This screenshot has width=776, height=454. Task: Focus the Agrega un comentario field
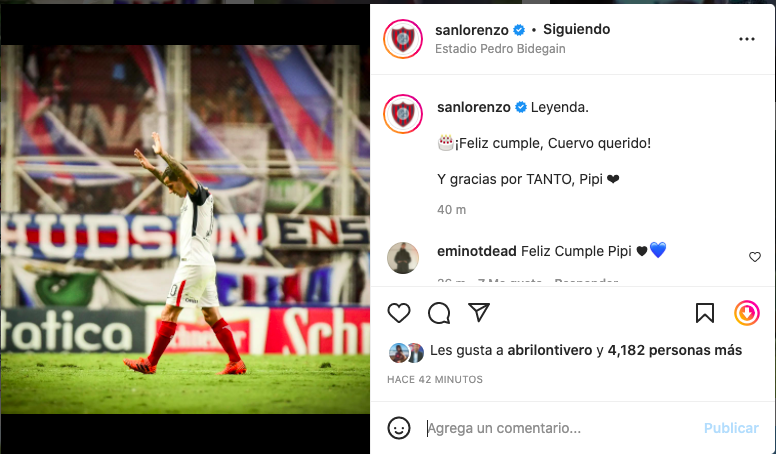point(559,428)
